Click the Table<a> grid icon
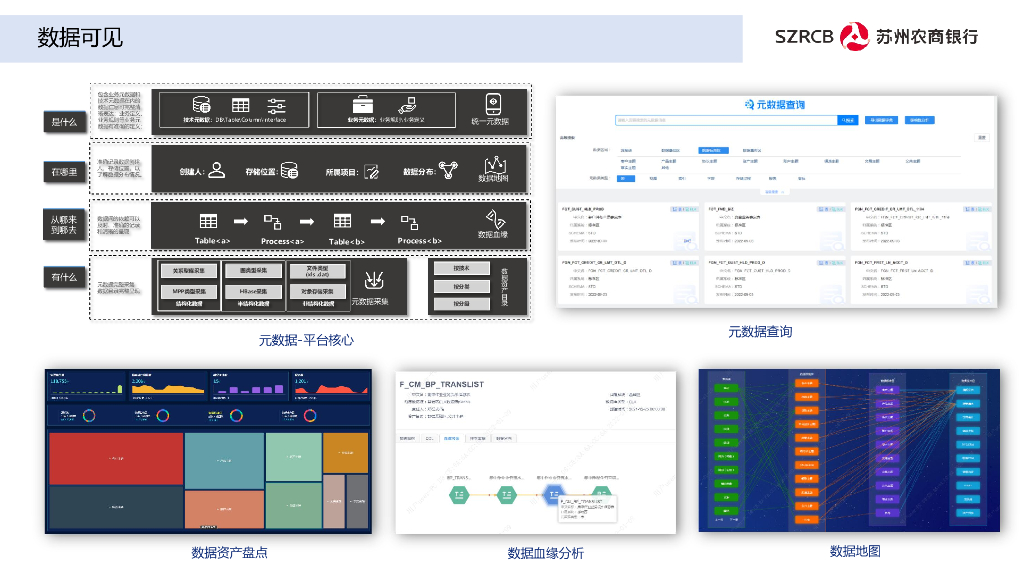 (x=208, y=221)
